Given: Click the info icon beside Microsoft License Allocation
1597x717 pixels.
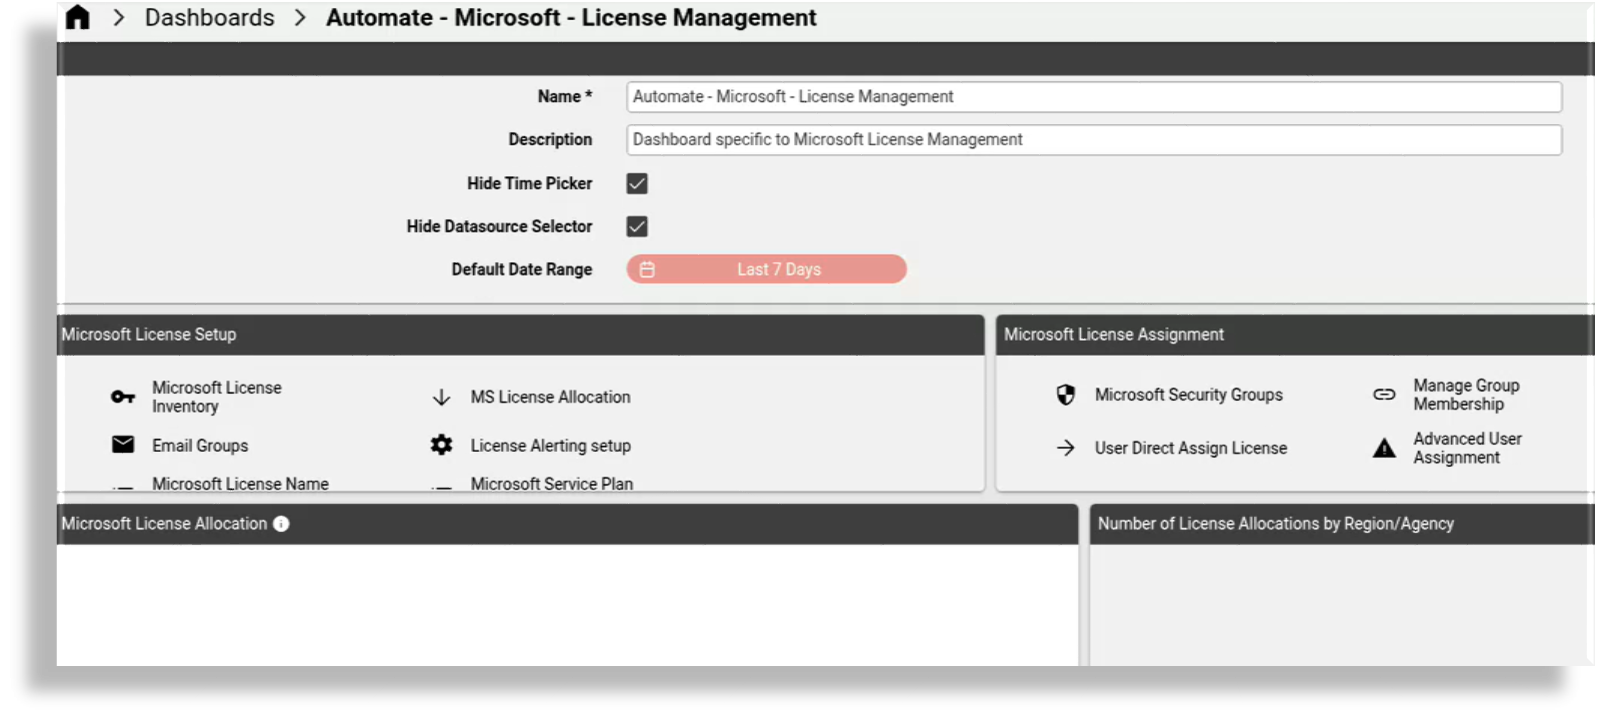Looking at the screenshot, I should click(281, 524).
